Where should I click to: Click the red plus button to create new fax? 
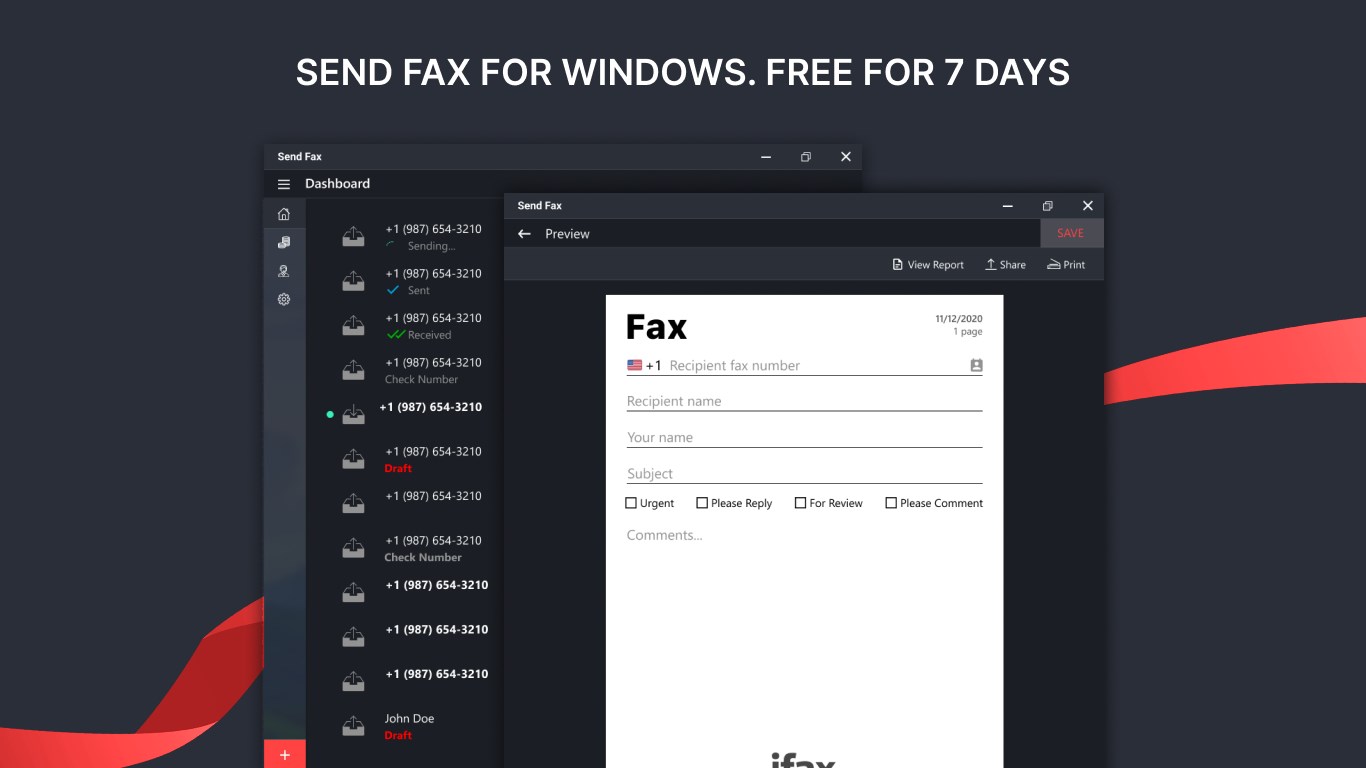pos(285,754)
